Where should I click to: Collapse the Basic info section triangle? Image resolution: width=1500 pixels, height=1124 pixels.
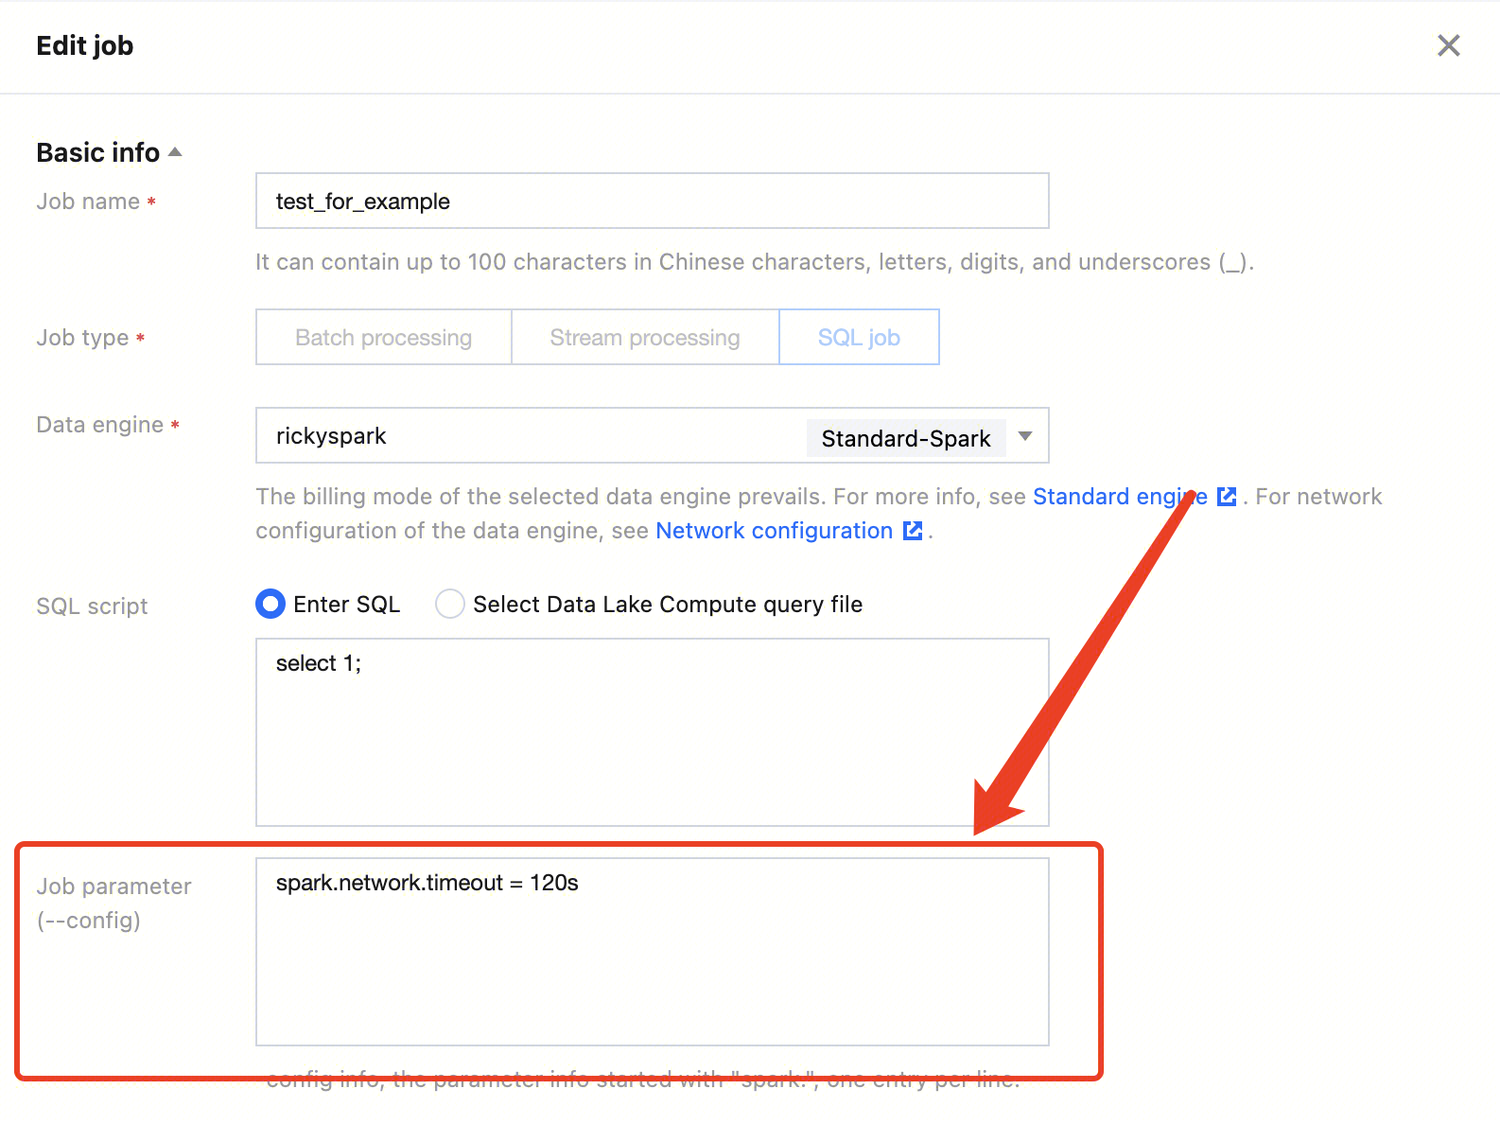[176, 152]
